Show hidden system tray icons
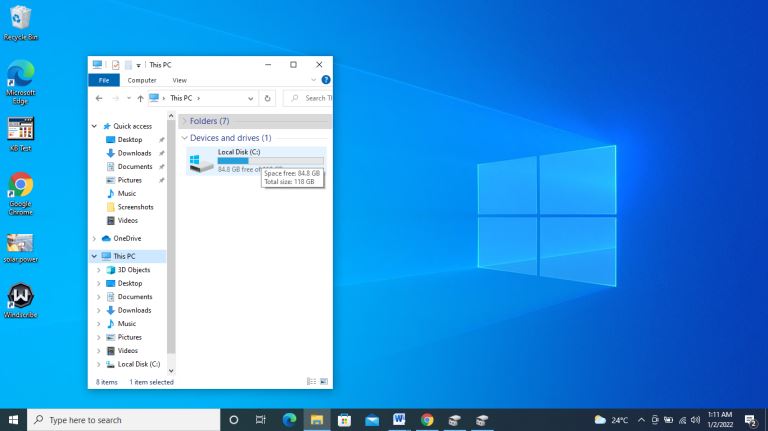The image size is (768, 431). pyautogui.click(x=641, y=420)
